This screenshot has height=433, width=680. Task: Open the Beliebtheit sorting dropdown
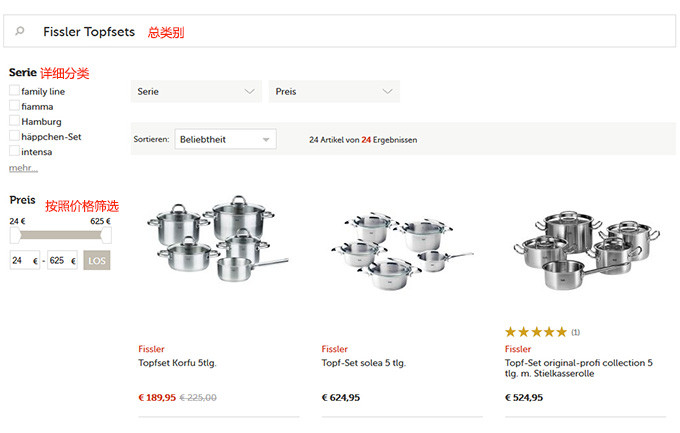point(226,139)
